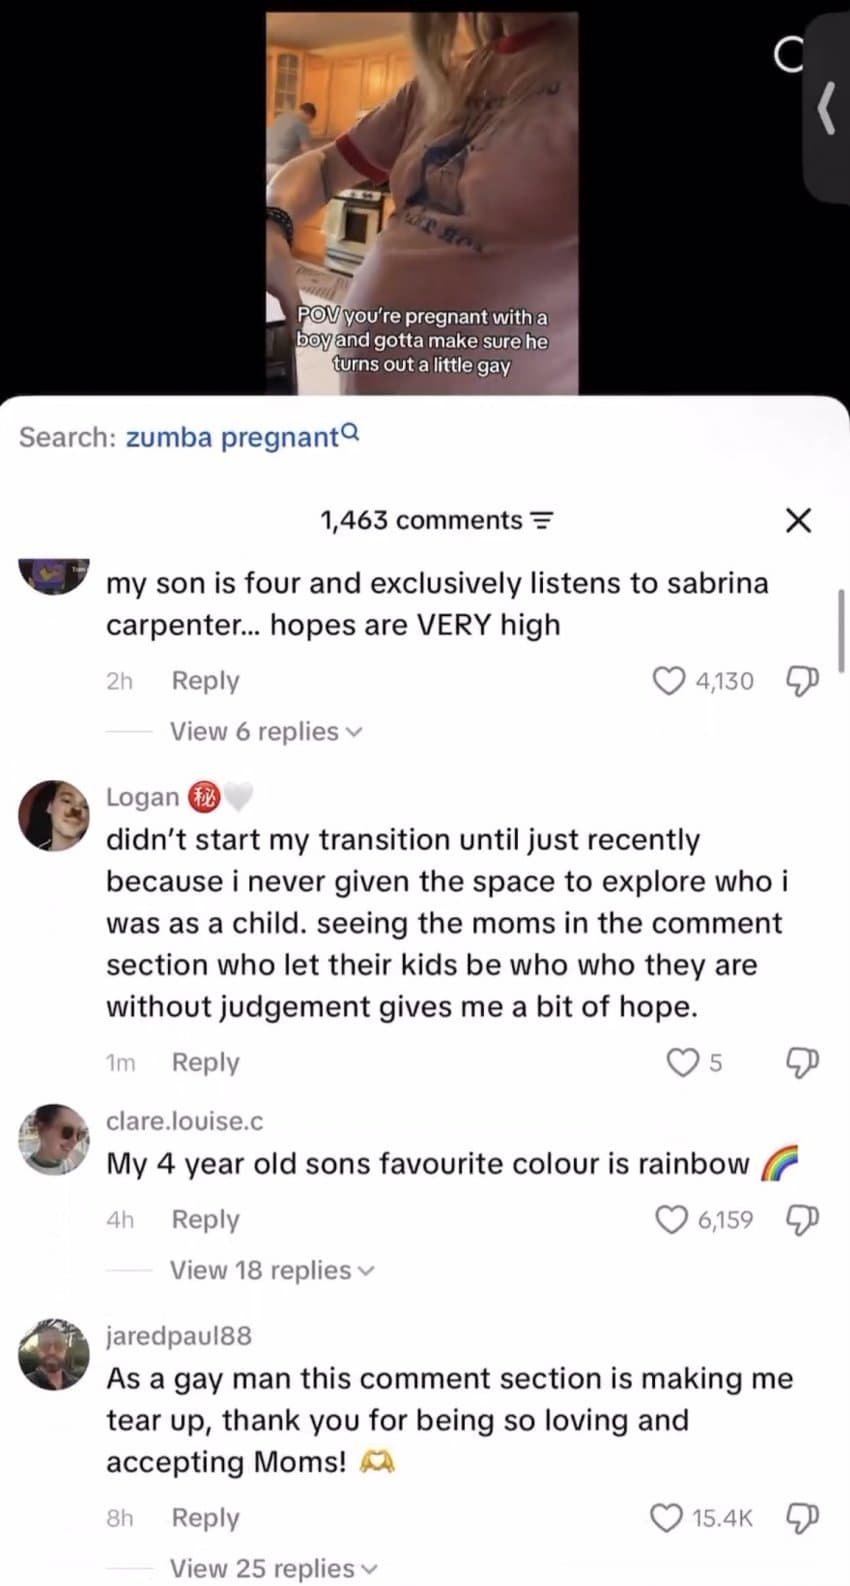
Task: Reply to Logan's comment
Action: (x=205, y=1062)
